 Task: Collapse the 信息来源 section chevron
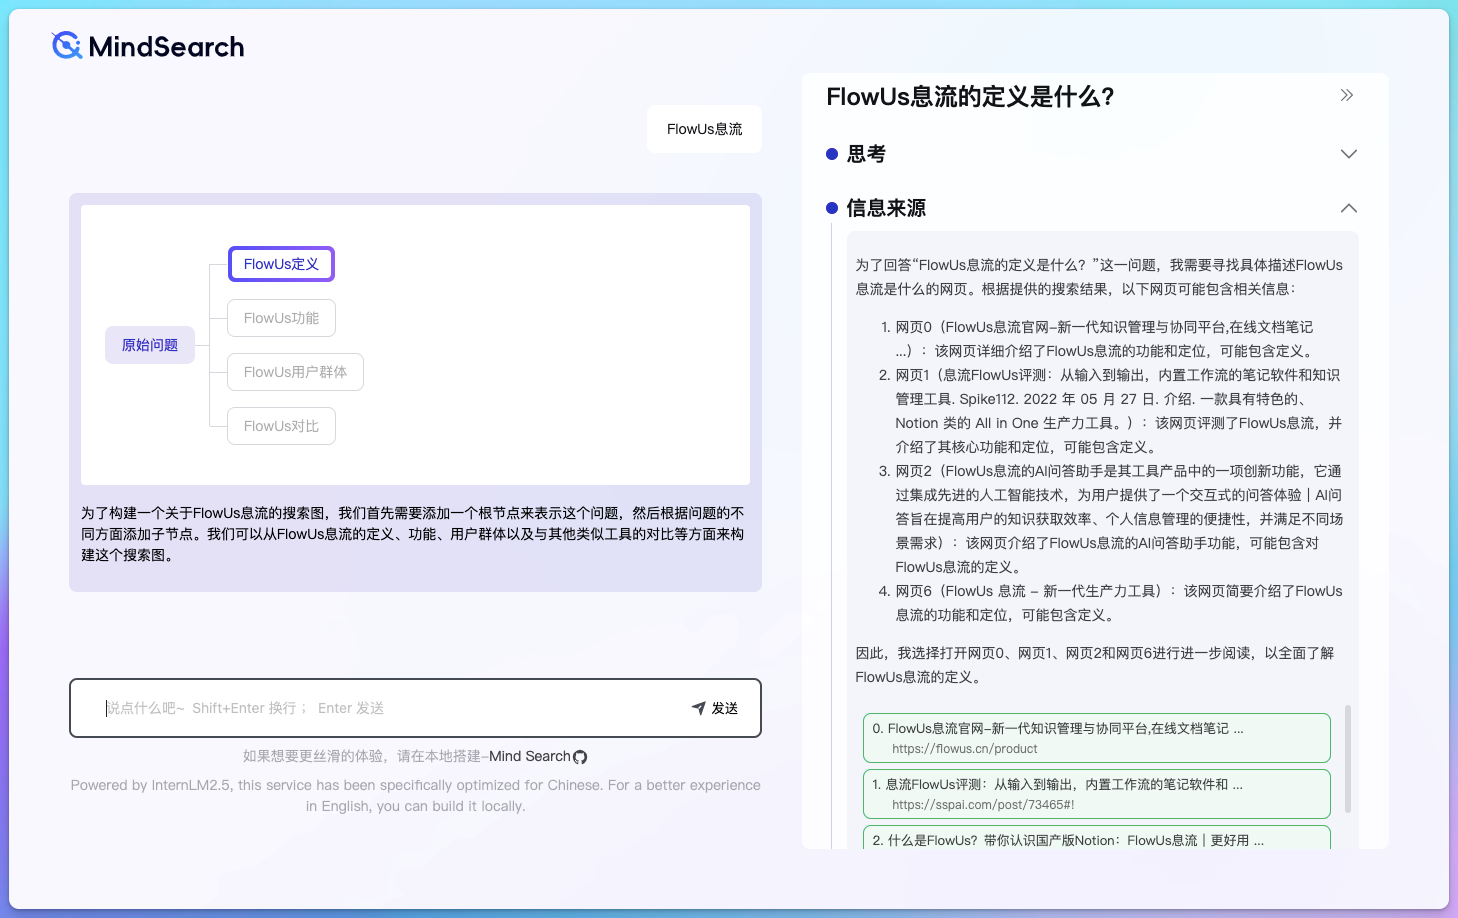tap(1348, 208)
